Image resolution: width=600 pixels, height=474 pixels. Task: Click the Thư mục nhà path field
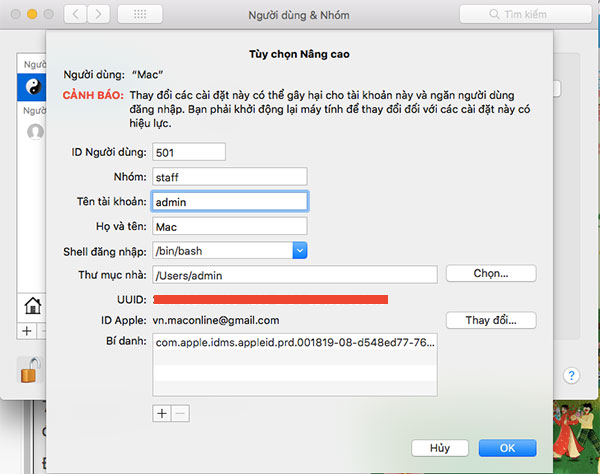[294, 274]
